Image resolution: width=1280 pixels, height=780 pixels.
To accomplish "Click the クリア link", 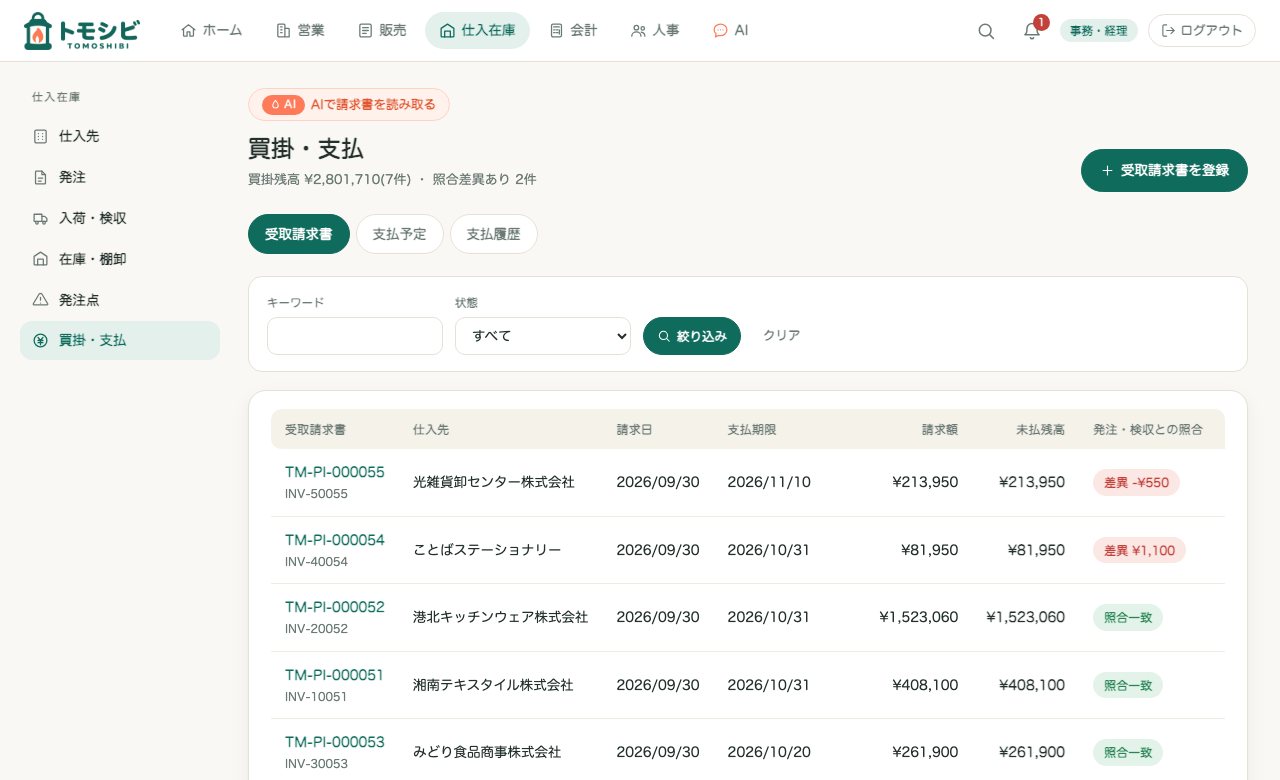I will click(782, 336).
